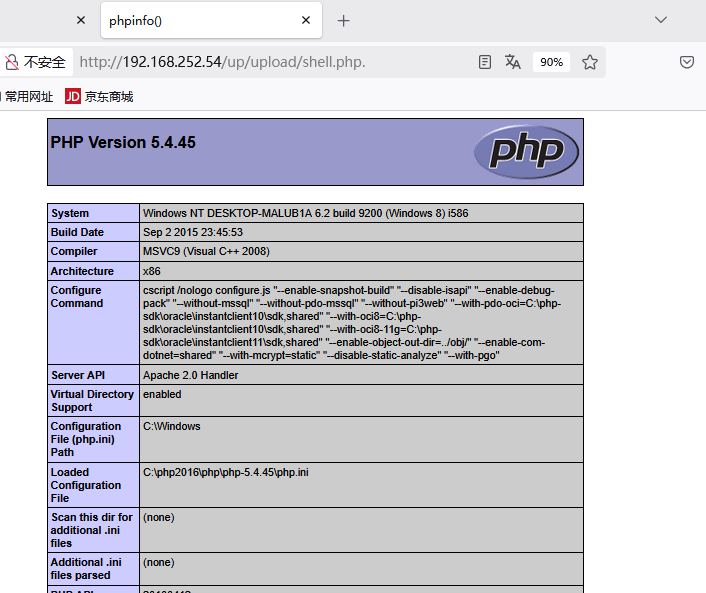This screenshot has height=593, width=706.
Task: Click the Loaded Configuration File path value
Action: click(x=226, y=472)
